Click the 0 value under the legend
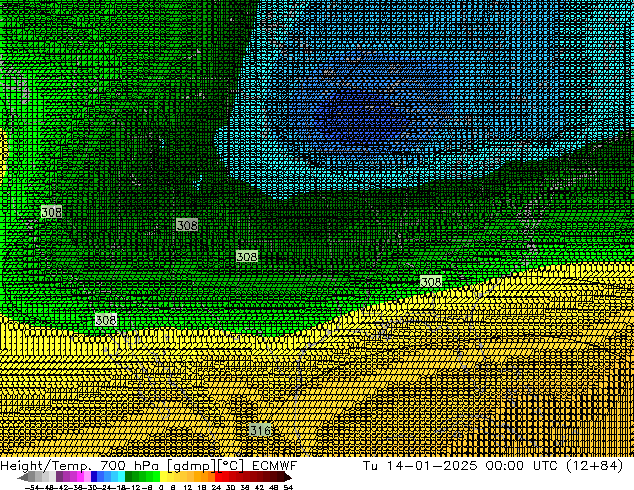 pos(161,487)
